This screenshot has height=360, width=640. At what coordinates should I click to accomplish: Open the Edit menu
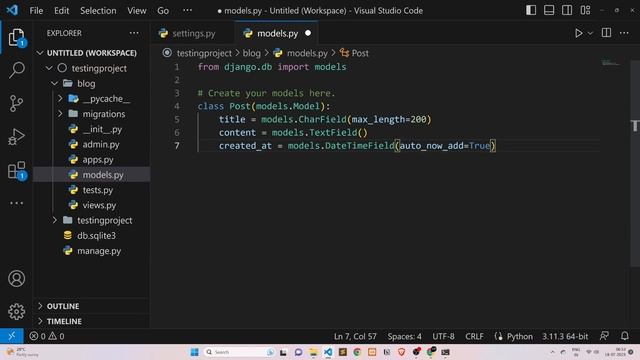(x=62, y=11)
